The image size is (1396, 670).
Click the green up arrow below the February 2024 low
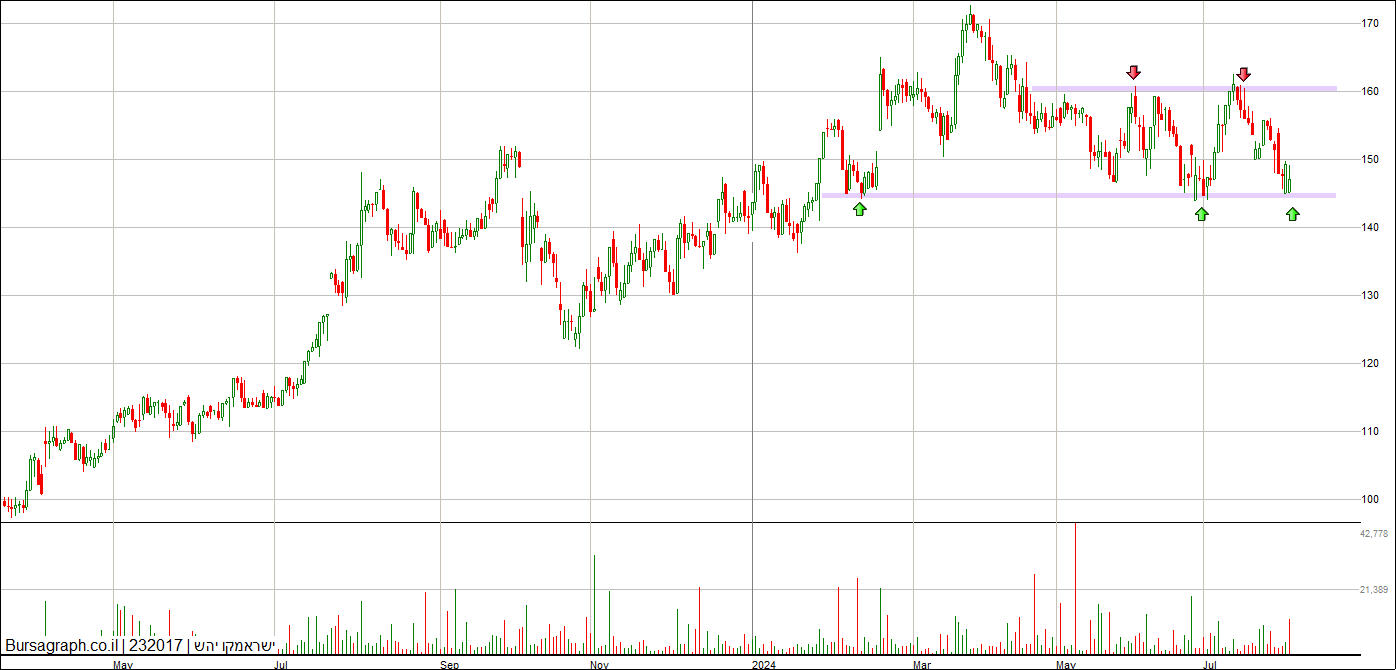860,209
